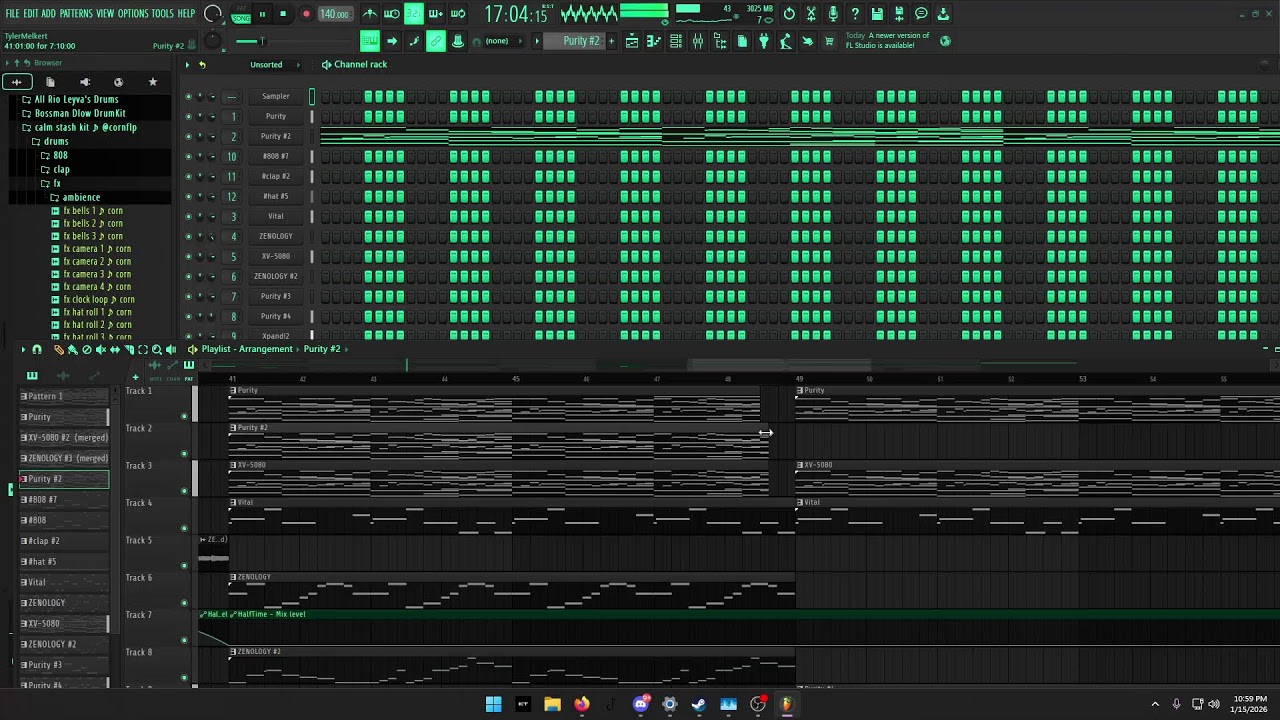This screenshot has width=1280, height=720.
Task: Click the download content icon
Action: 943,14
